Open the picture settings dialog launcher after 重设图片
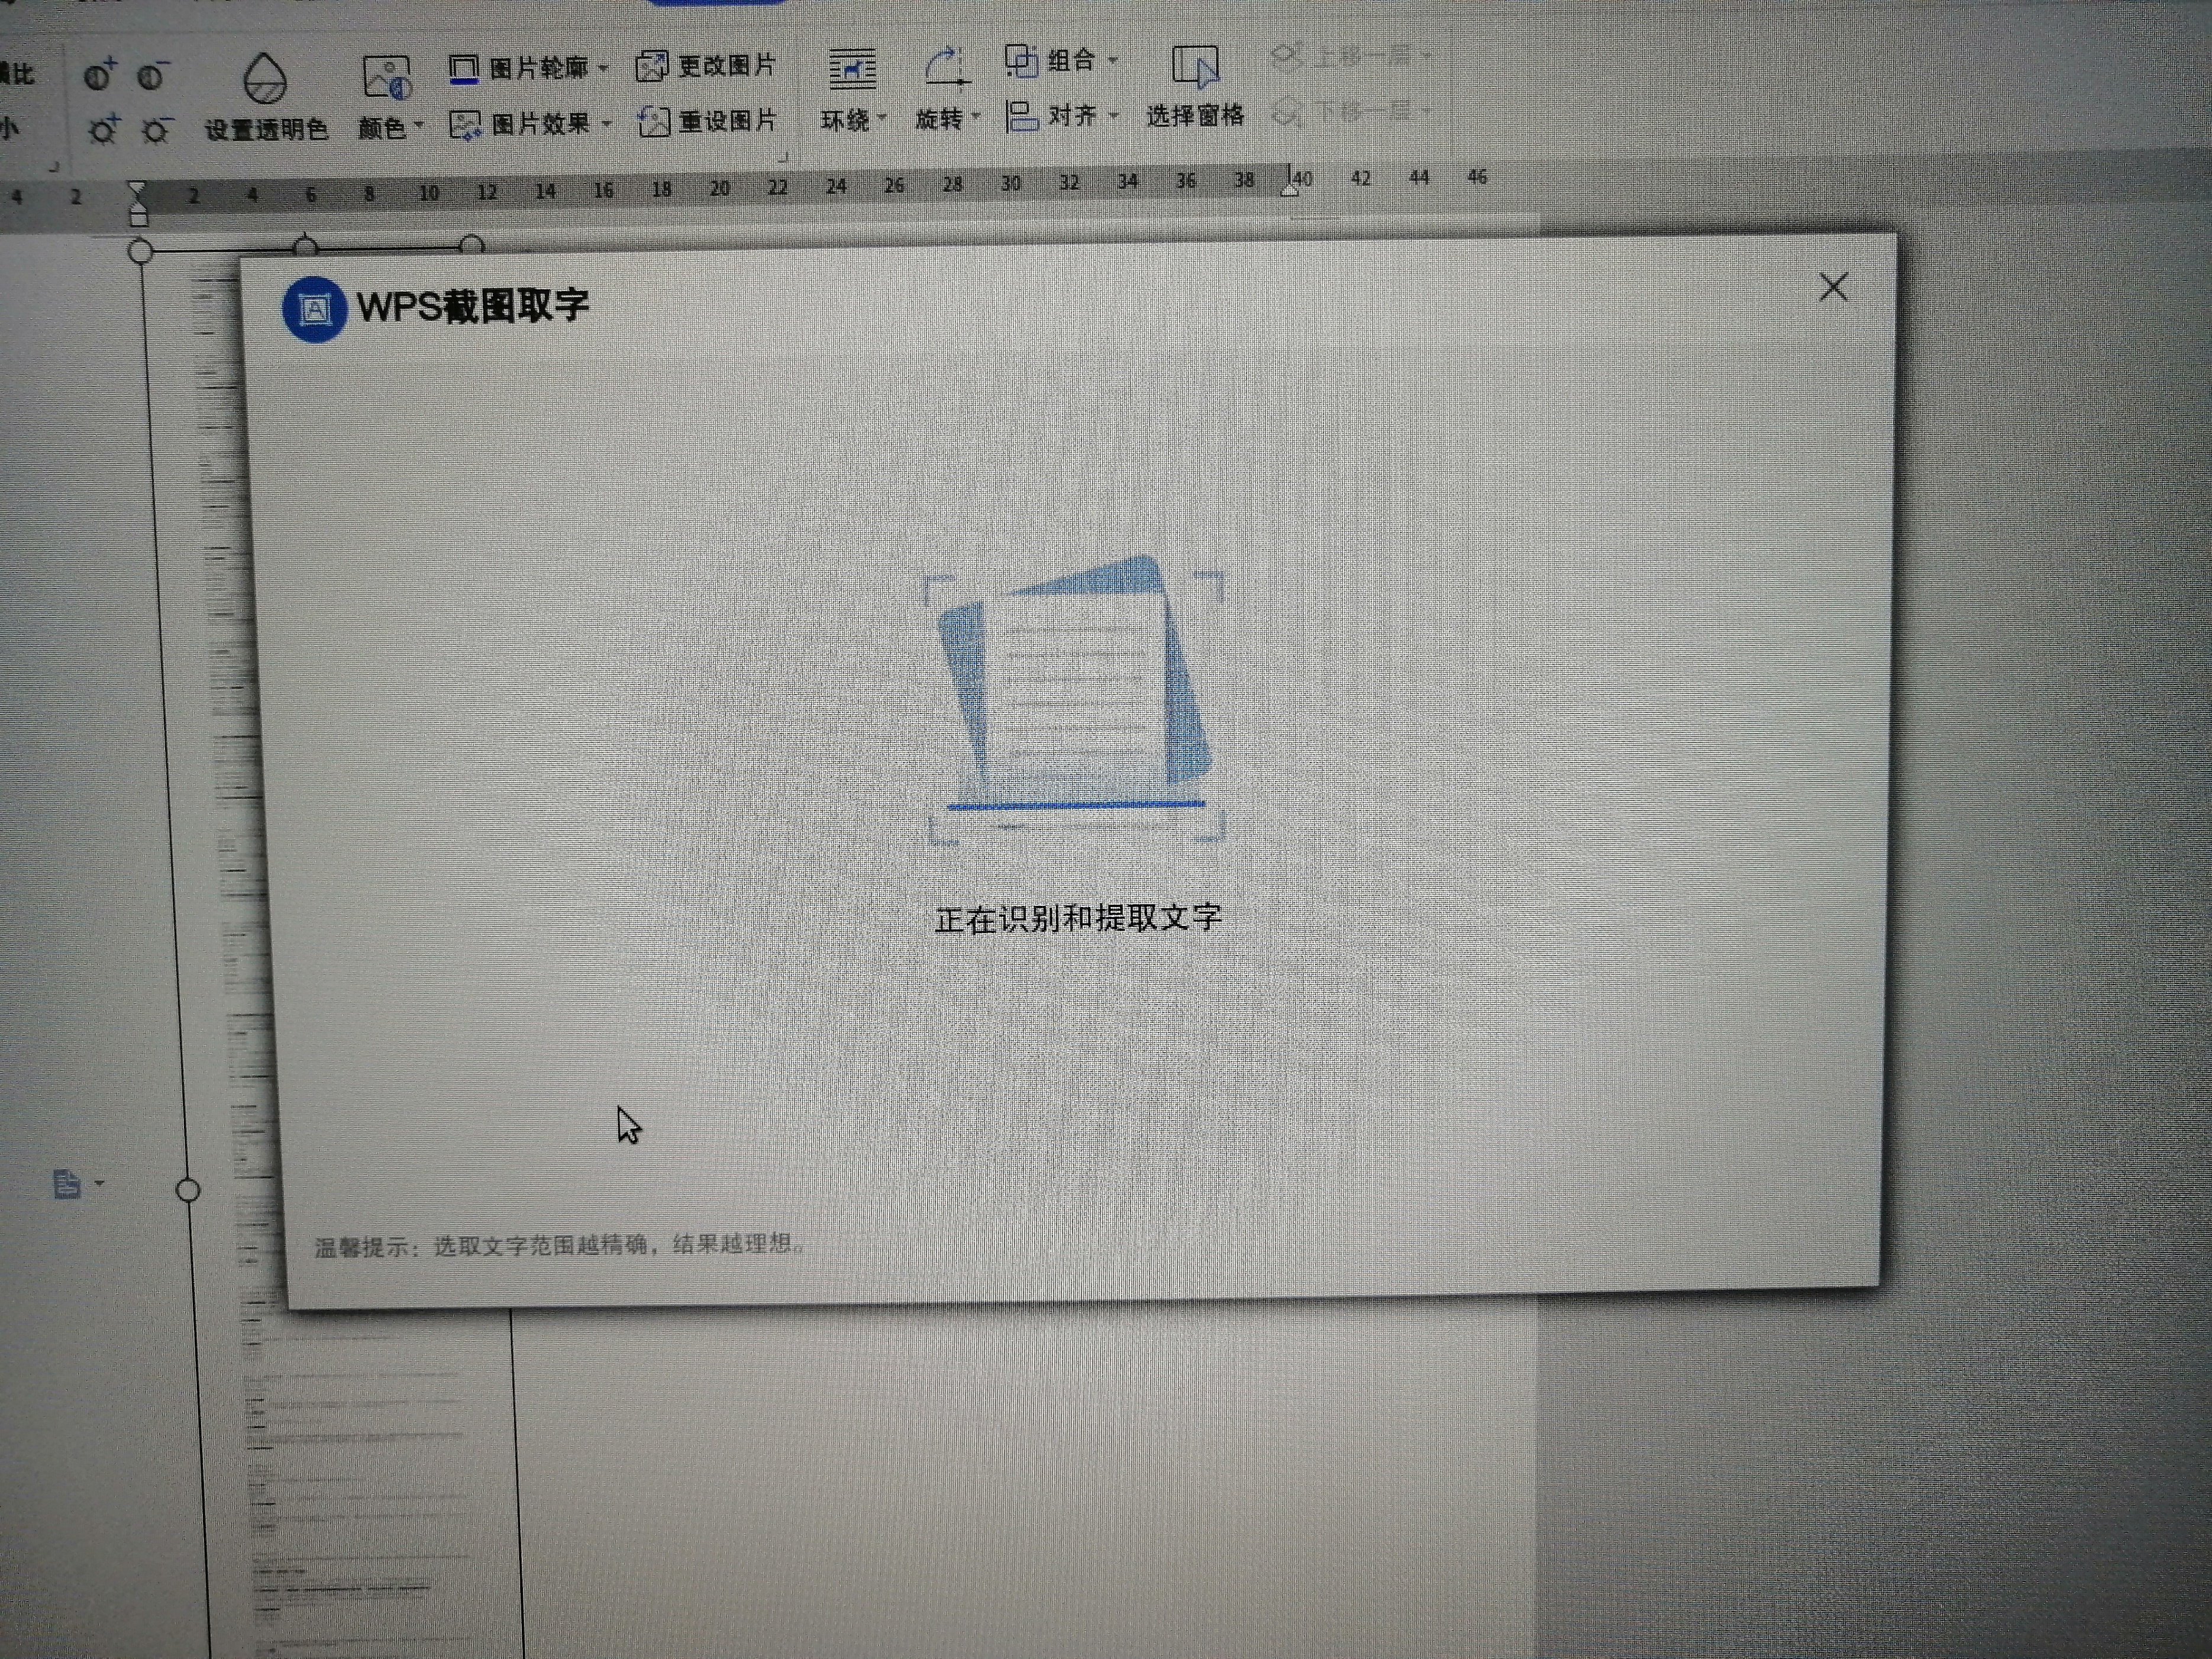The width and height of the screenshot is (2212, 1659). [783, 157]
